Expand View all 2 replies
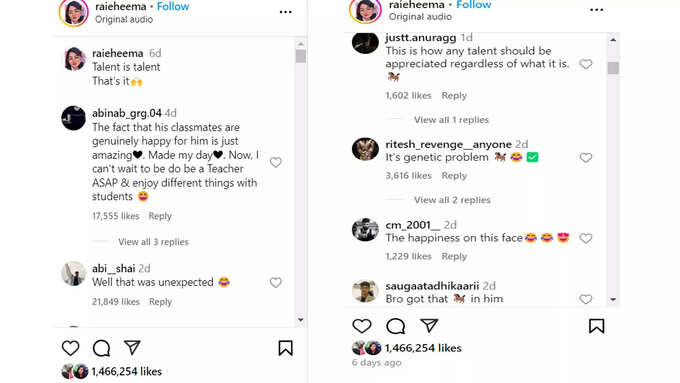 coord(452,200)
